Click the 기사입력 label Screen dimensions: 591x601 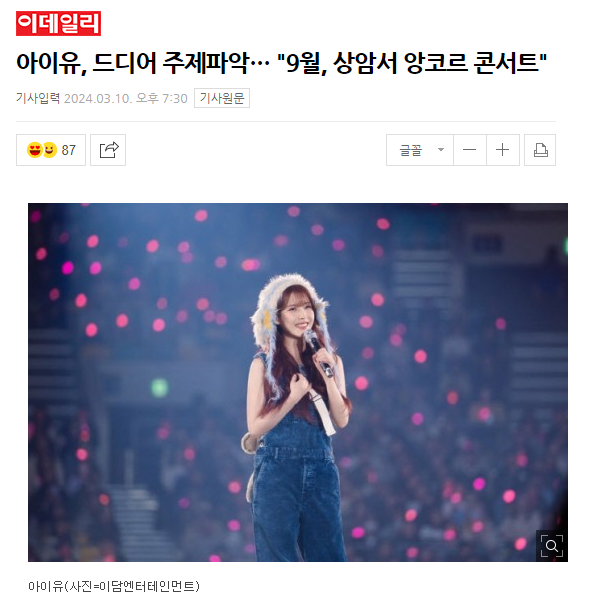click(x=38, y=98)
